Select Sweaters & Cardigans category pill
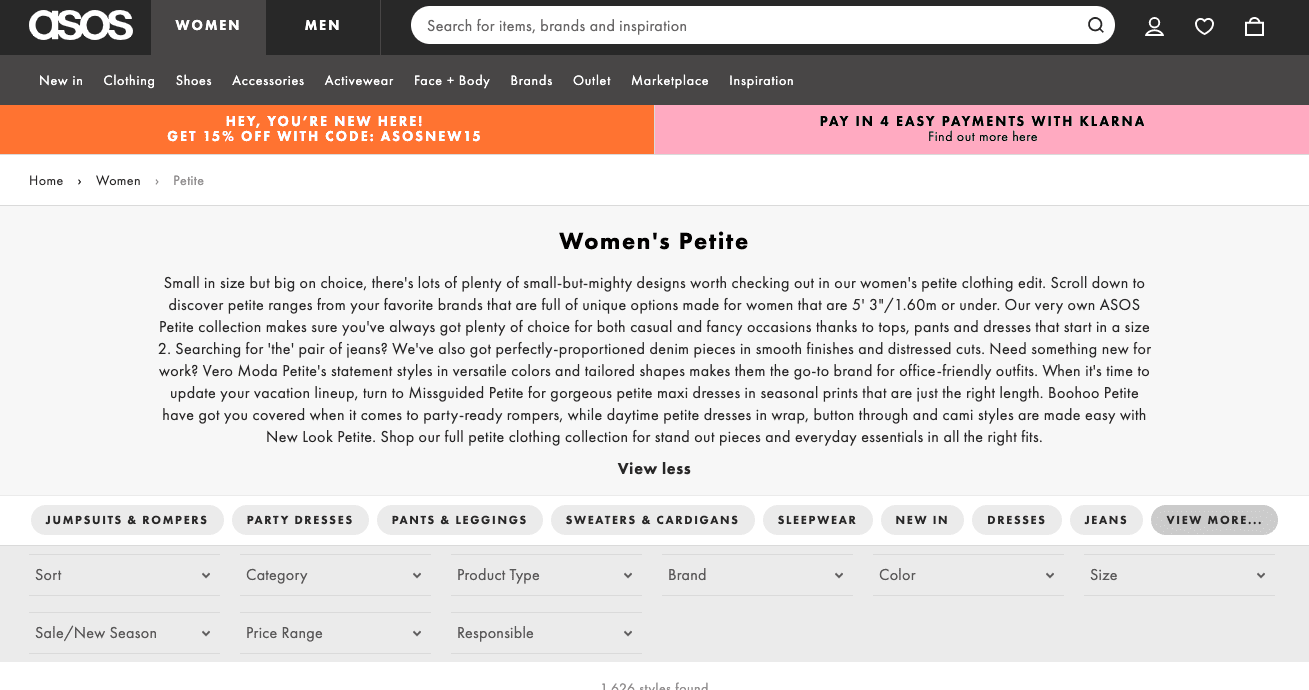1309x690 pixels. (652, 520)
